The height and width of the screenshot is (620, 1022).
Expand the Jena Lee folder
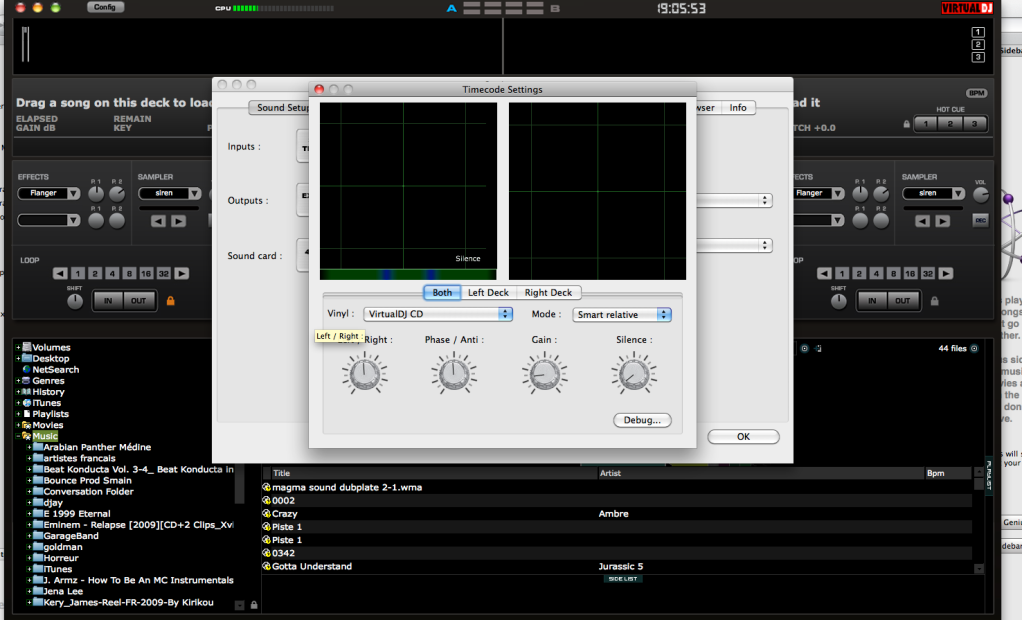(29, 591)
